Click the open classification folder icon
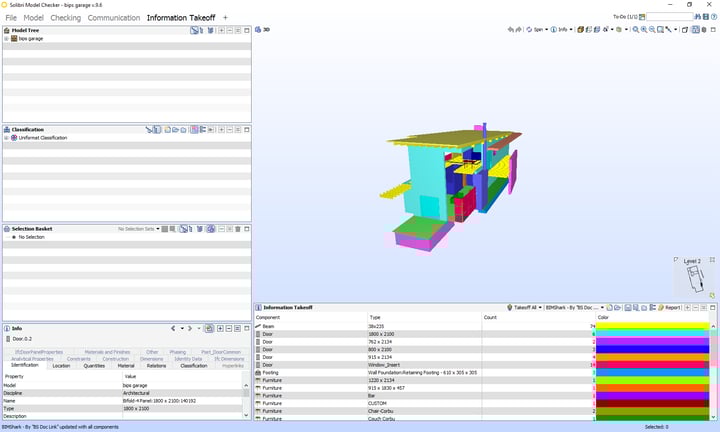 [x=175, y=130]
